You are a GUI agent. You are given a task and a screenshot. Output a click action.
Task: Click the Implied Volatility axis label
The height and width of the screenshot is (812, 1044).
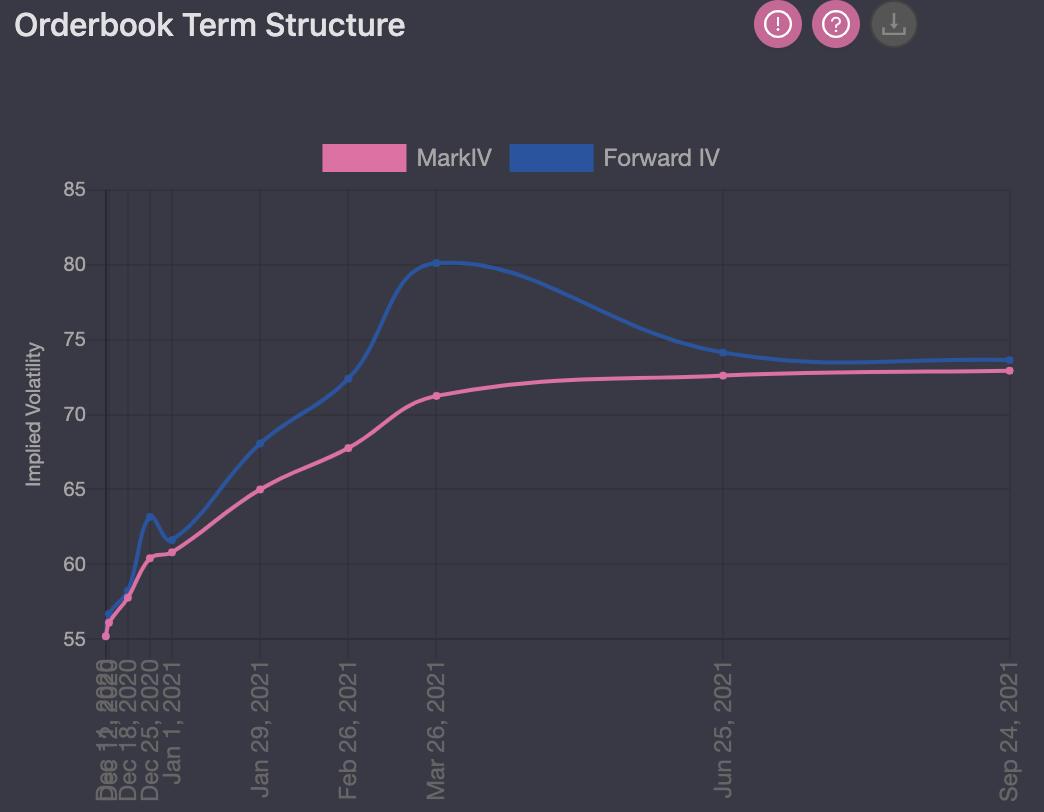coord(35,414)
